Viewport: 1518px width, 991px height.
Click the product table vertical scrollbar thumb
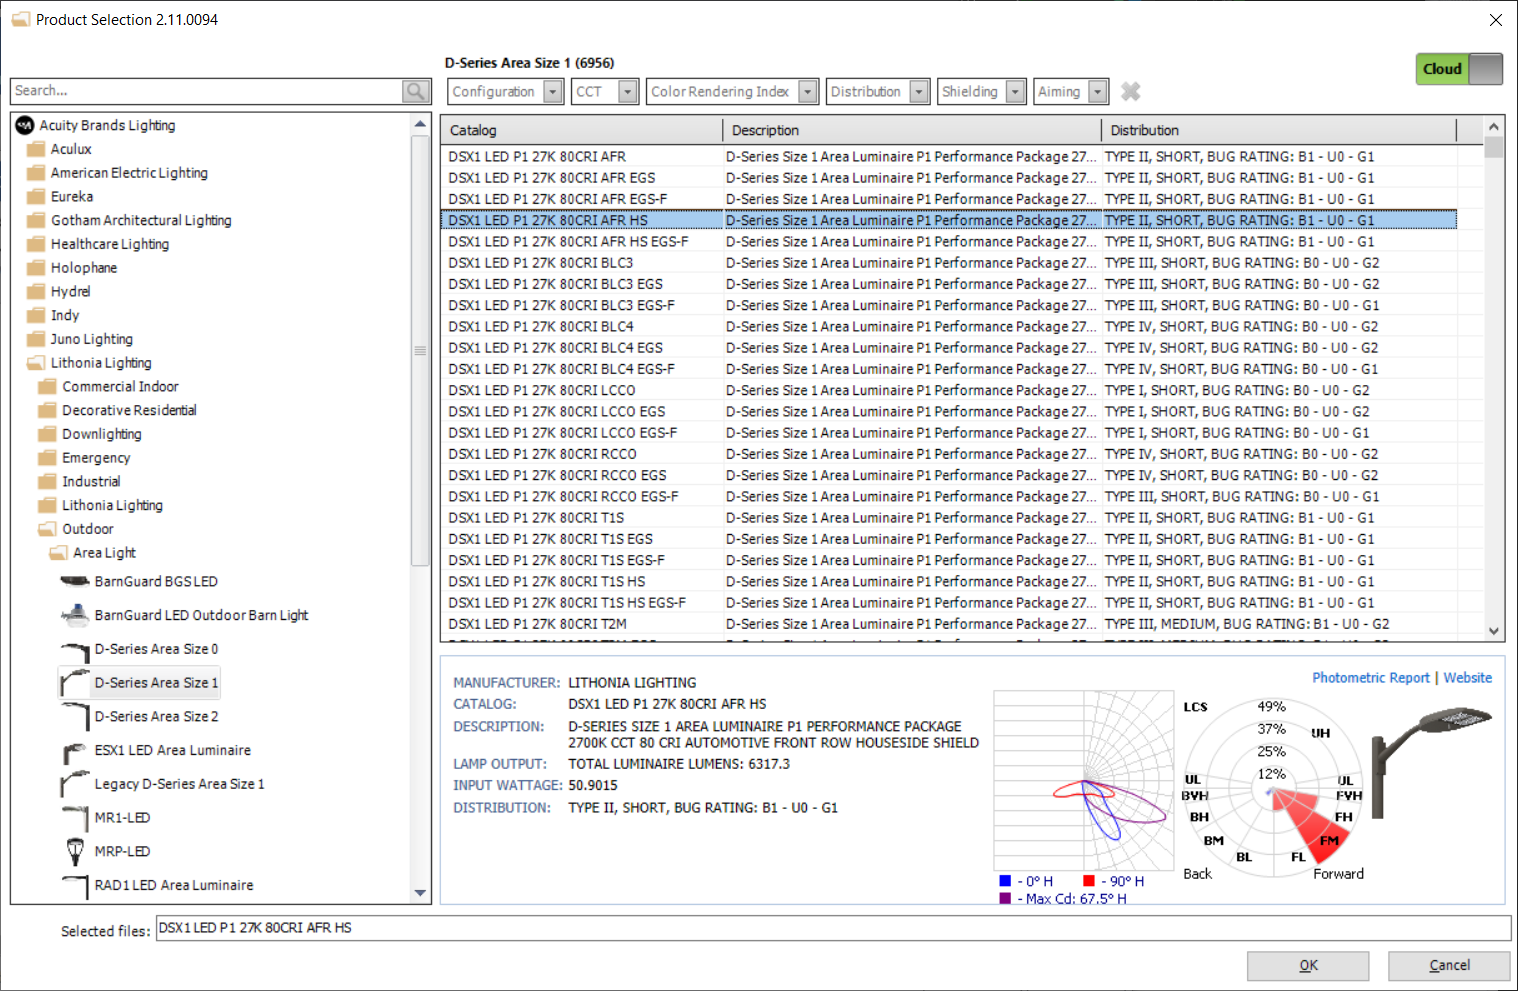1494,147
